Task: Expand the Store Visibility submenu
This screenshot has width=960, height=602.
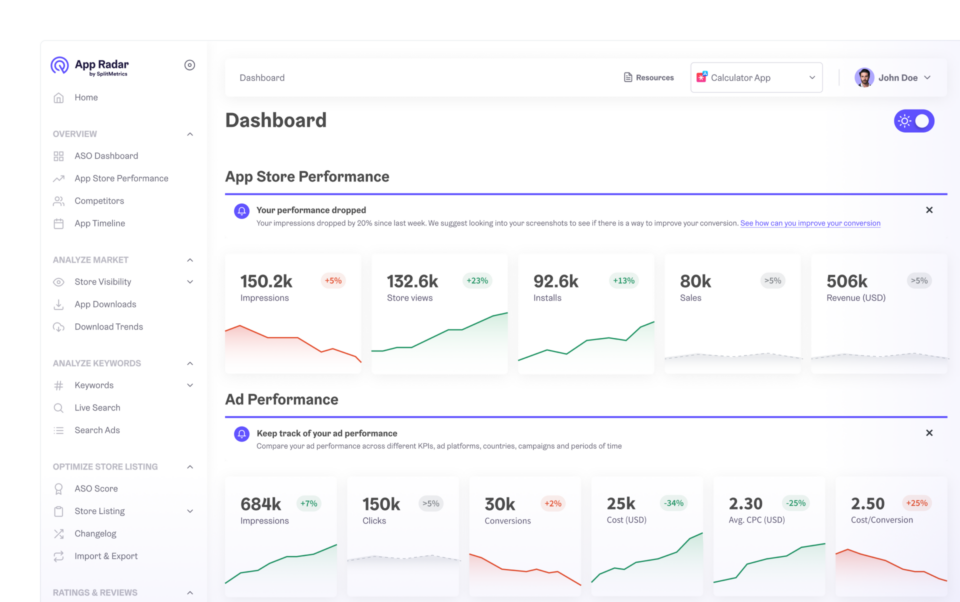Action: (x=190, y=281)
